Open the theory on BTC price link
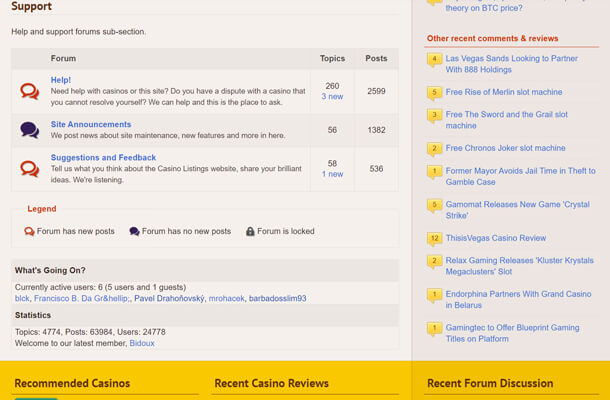The height and width of the screenshot is (400, 610). click(x=484, y=8)
